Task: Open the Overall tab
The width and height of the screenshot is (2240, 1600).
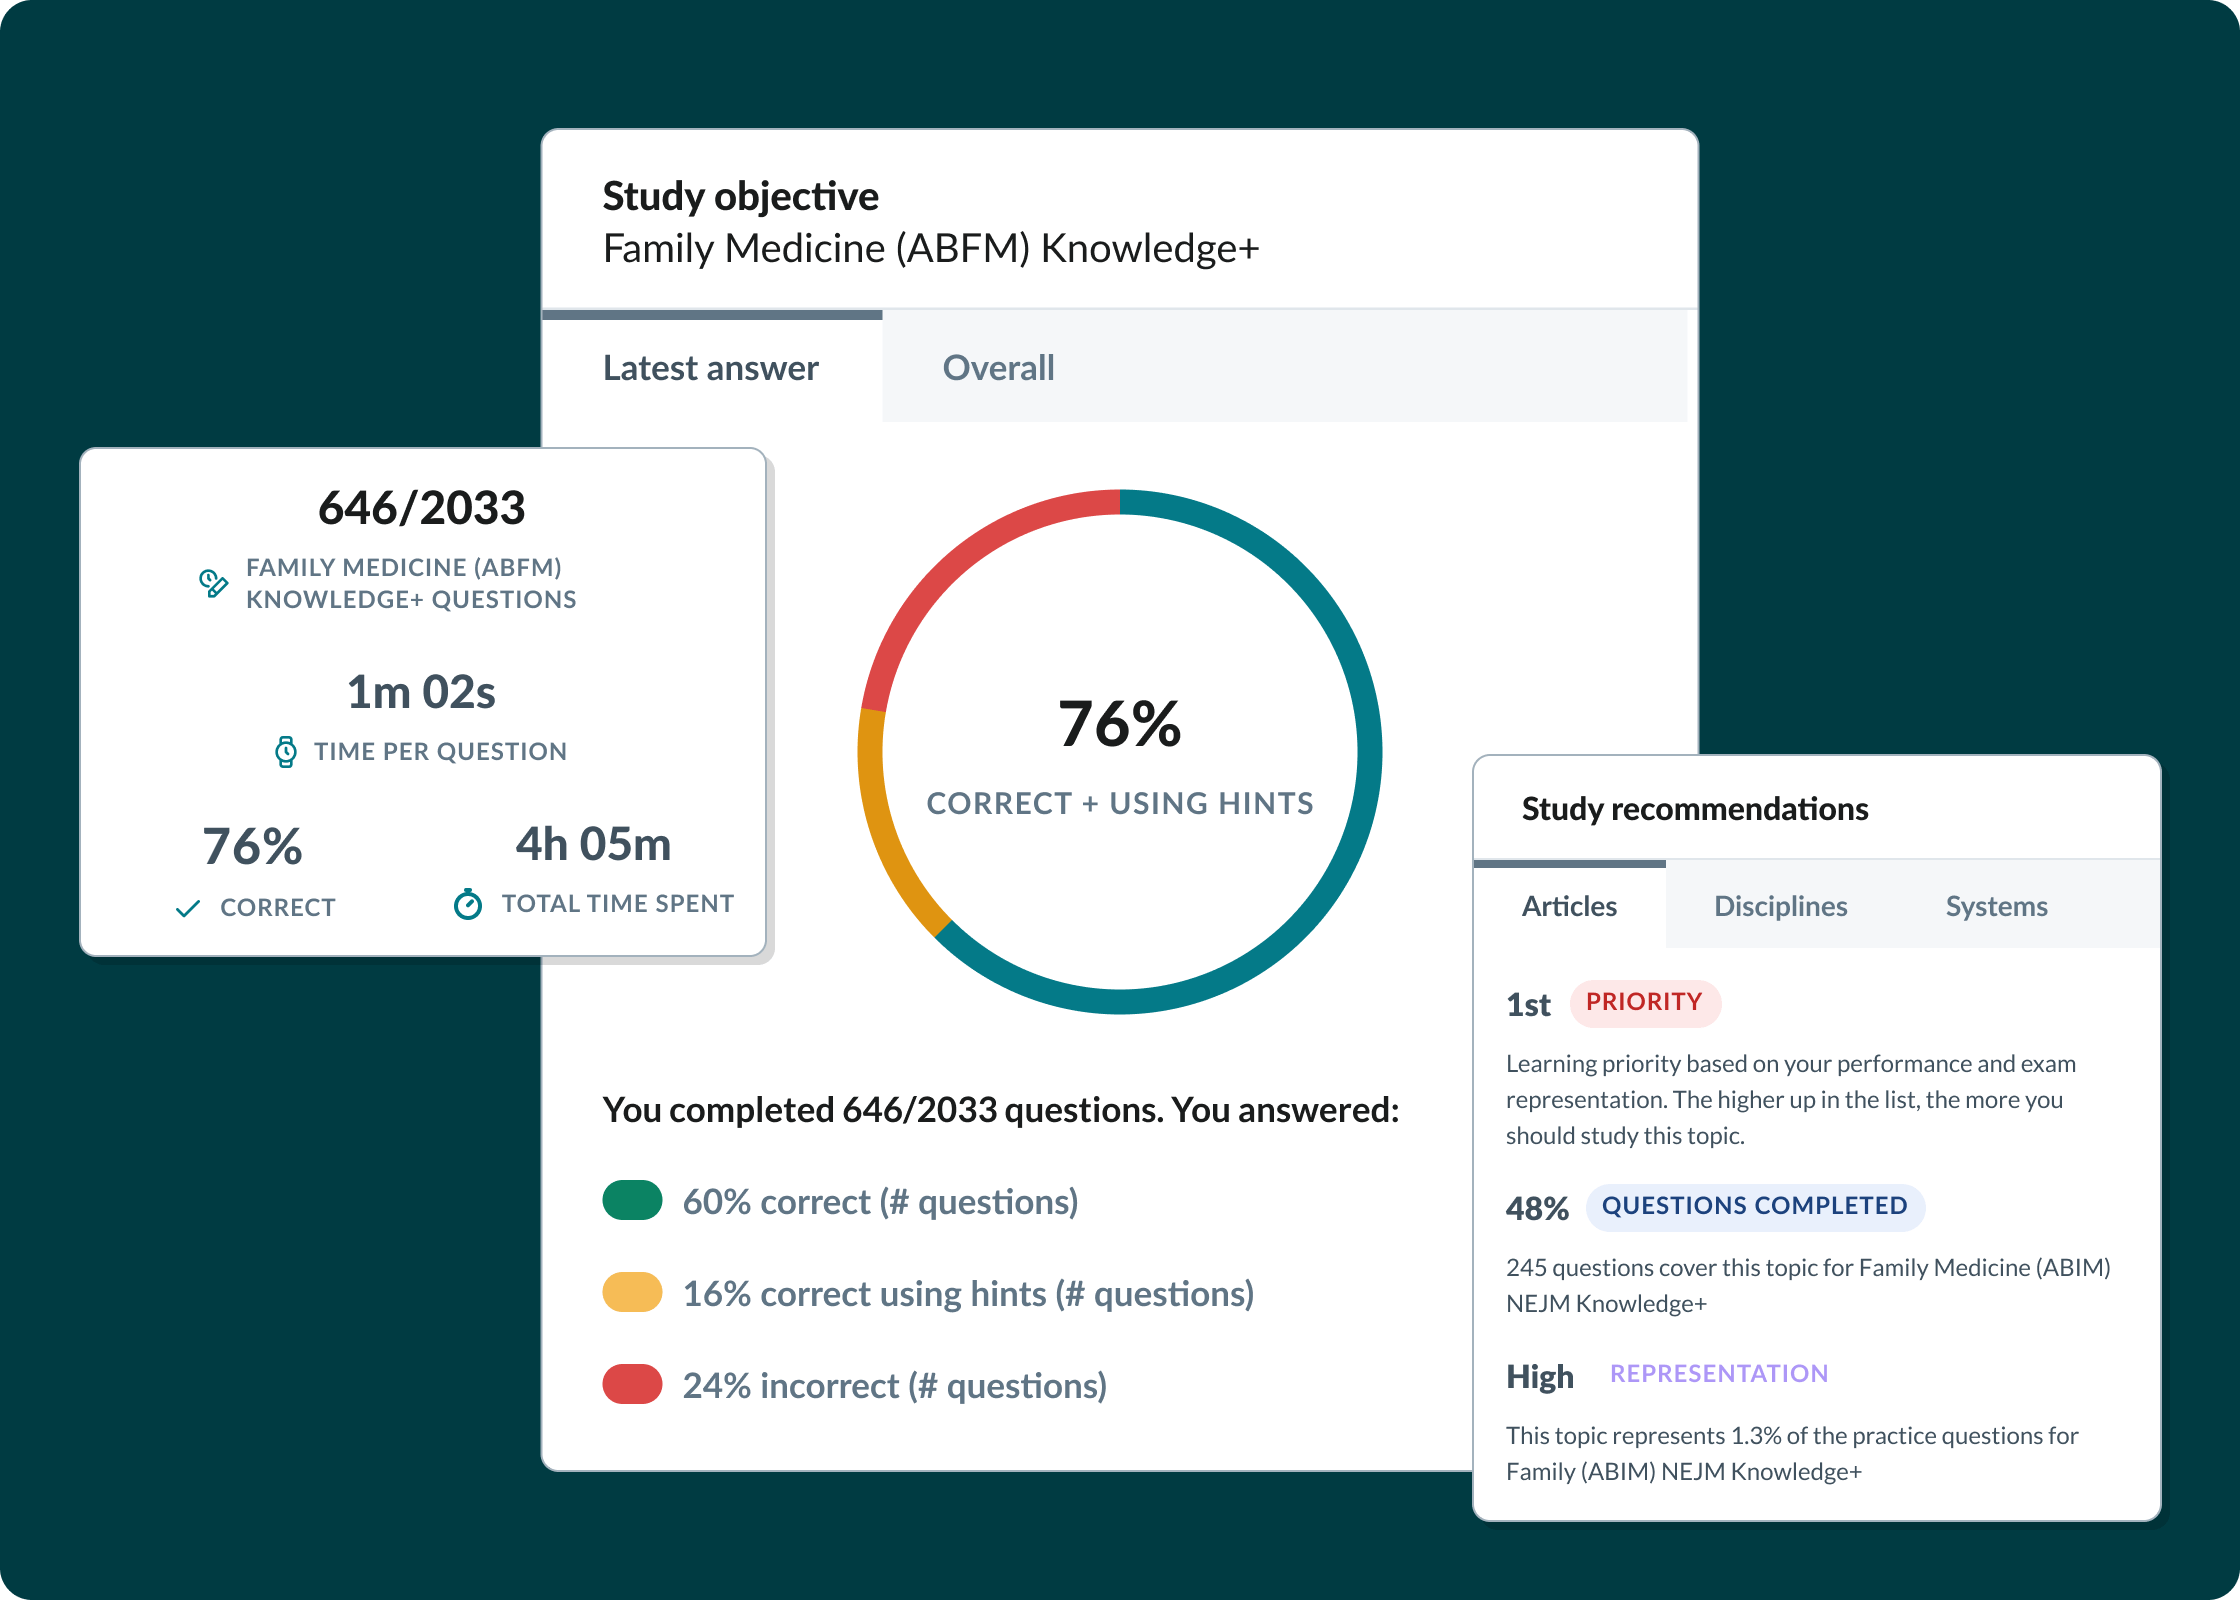Action: coord(998,369)
